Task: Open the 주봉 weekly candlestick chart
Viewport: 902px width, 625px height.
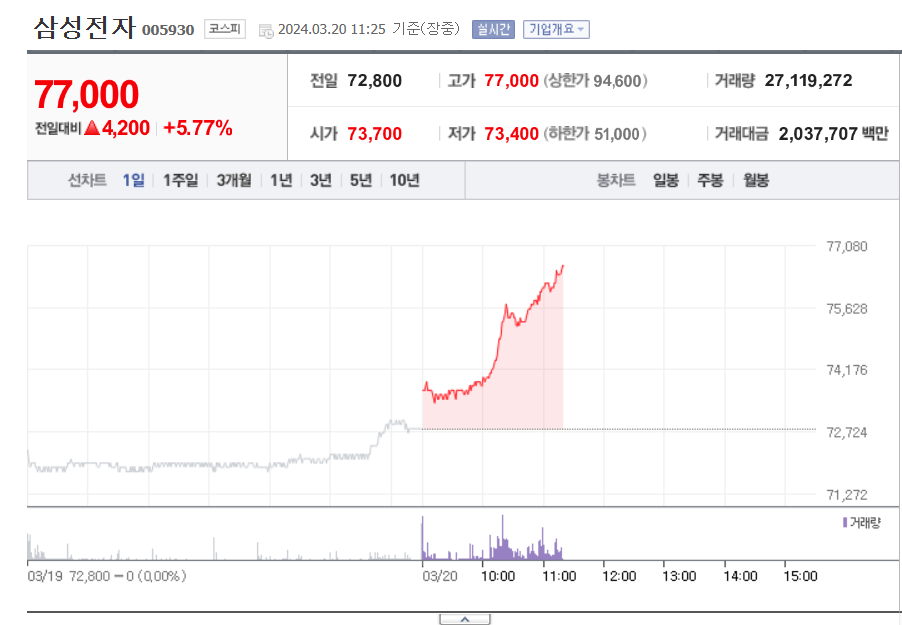Action: click(710, 180)
